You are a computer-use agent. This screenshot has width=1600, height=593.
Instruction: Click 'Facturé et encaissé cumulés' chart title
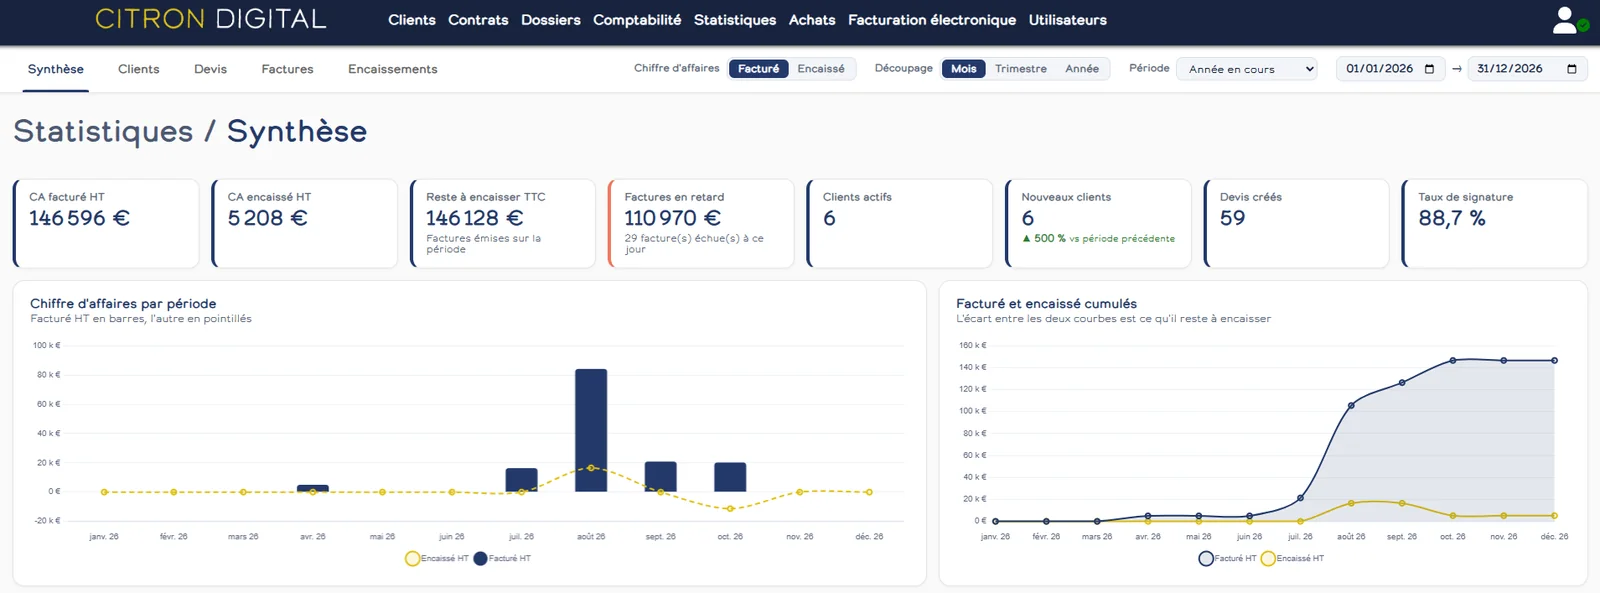(1046, 304)
